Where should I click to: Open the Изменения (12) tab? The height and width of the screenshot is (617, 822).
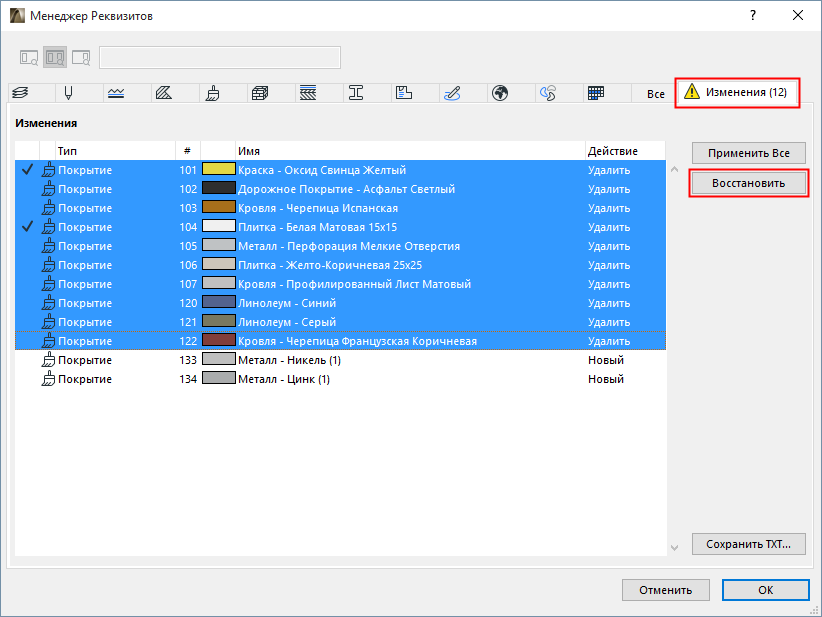pos(737,93)
